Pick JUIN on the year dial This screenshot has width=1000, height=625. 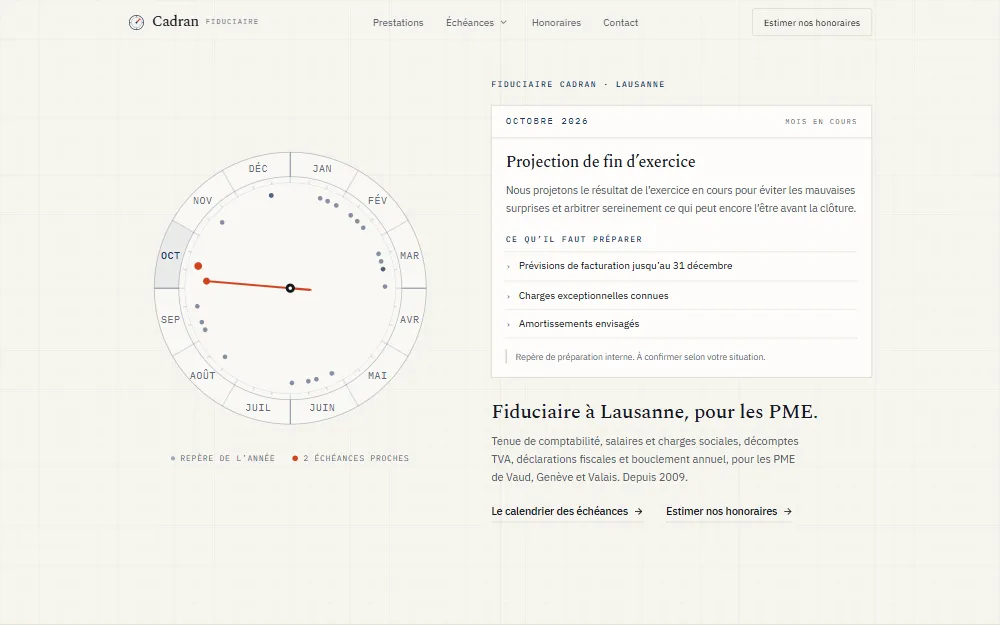[322, 408]
